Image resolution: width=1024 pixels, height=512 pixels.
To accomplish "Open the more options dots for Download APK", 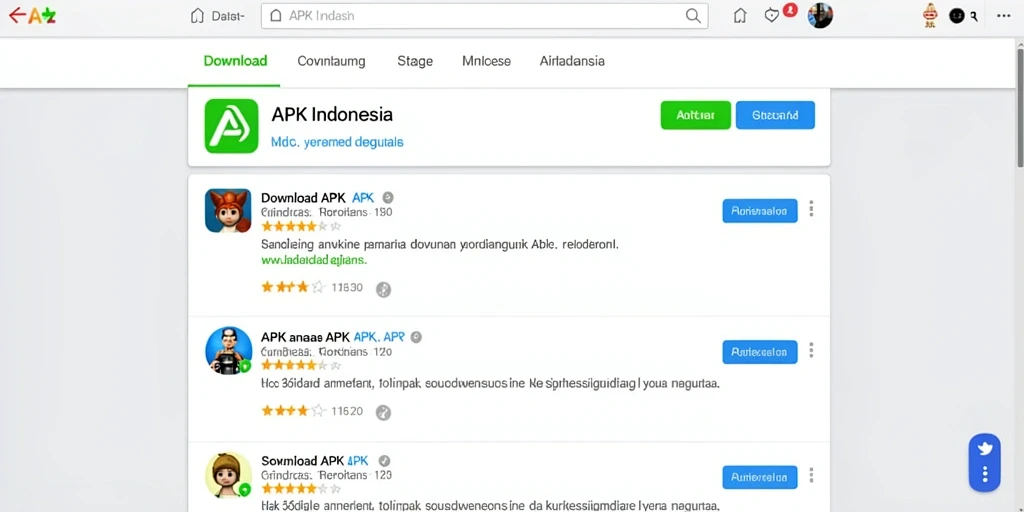I will coord(811,209).
